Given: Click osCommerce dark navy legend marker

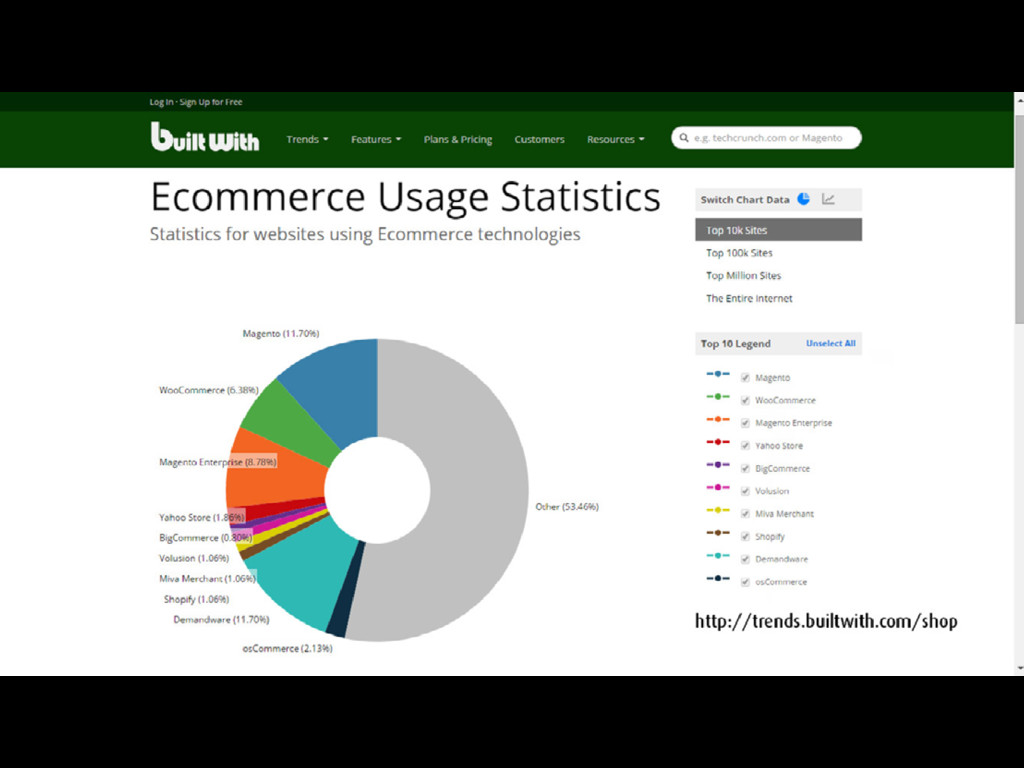Looking at the screenshot, I should (x=718, y=579).
